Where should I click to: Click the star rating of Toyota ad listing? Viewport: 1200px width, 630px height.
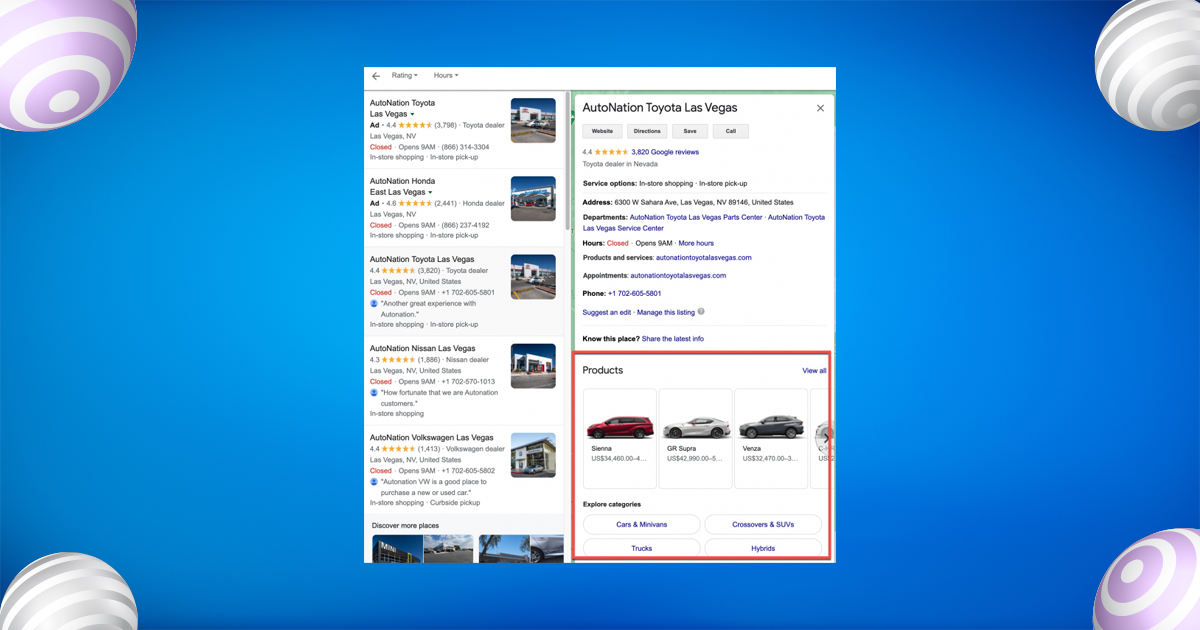tap(415, 125)
